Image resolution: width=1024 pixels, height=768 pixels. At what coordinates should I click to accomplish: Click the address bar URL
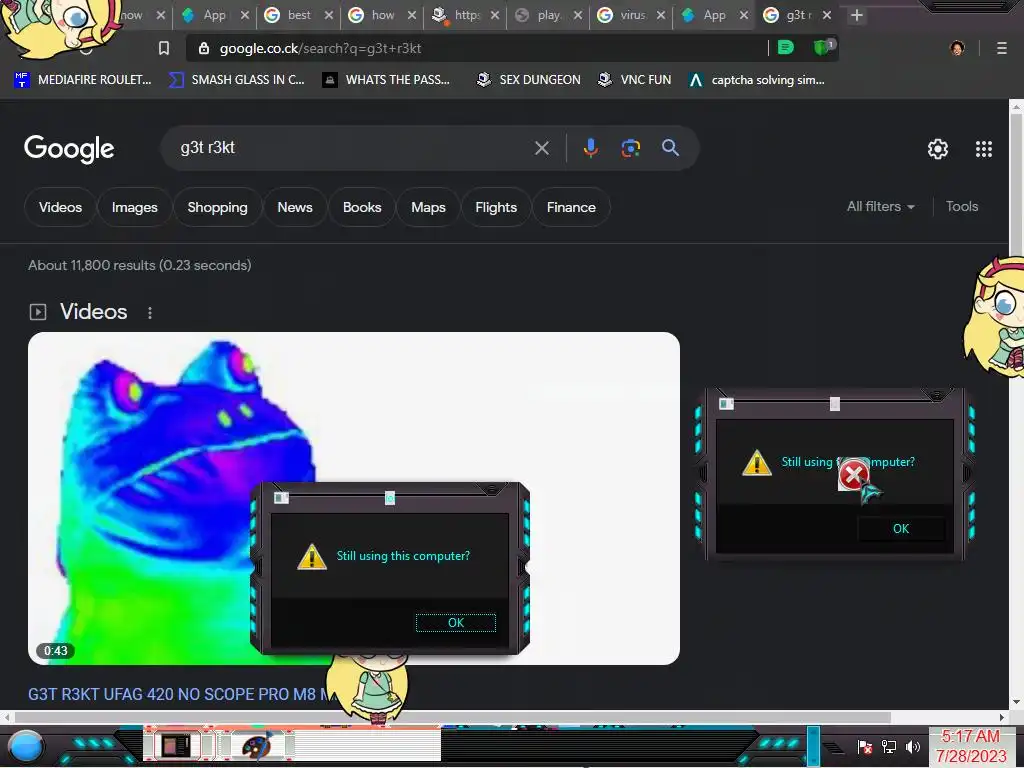(320, 48)
